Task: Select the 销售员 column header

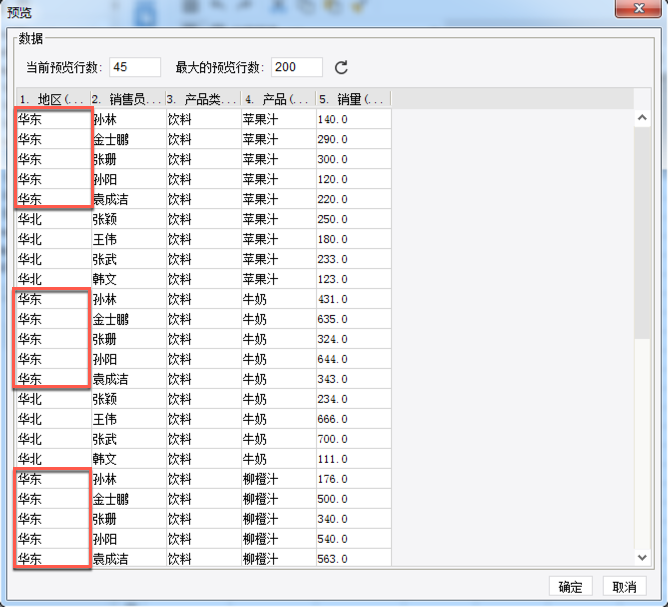Action: pos(128,100)
